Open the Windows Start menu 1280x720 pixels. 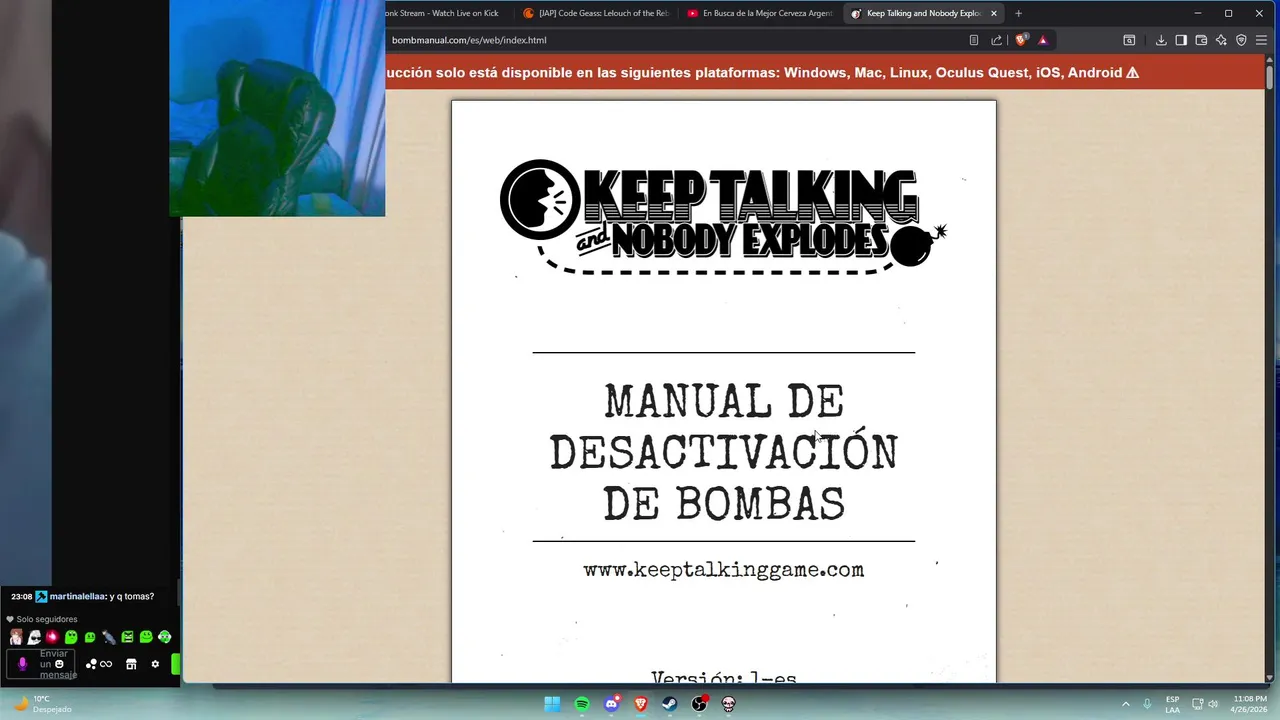[552, 704]
